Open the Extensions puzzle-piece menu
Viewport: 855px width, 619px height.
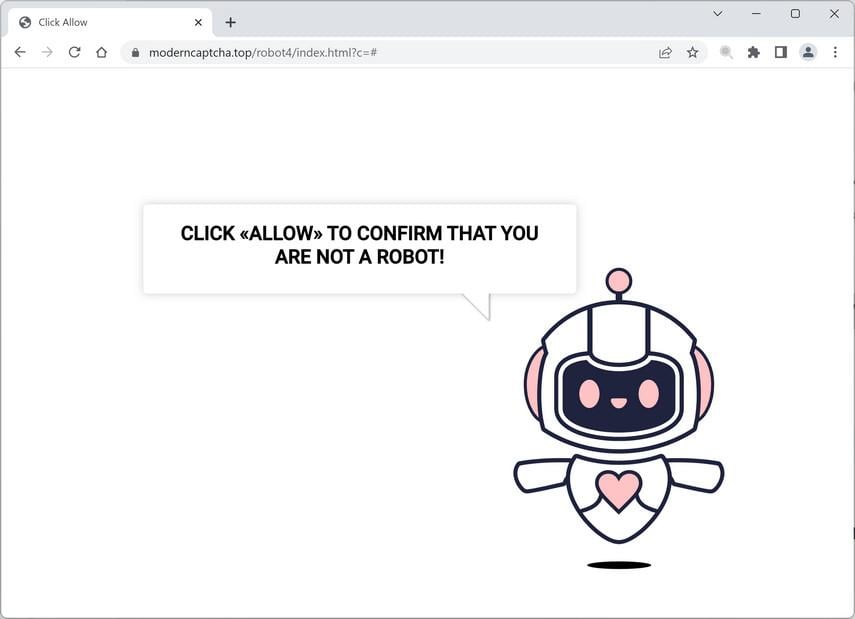[x=754, y=52]
